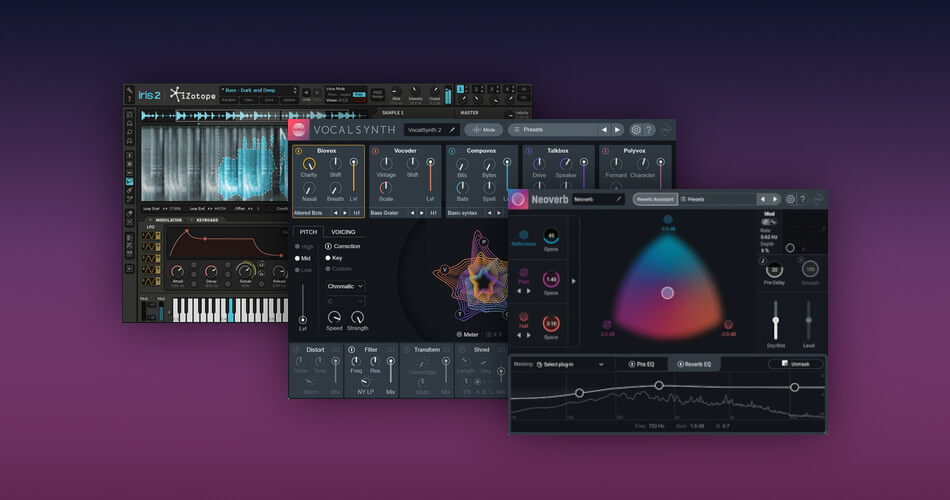This screenshot has height=500, width=950.
Task: Click the Biovox Lvl slider
Action: (x=353, y=176)
